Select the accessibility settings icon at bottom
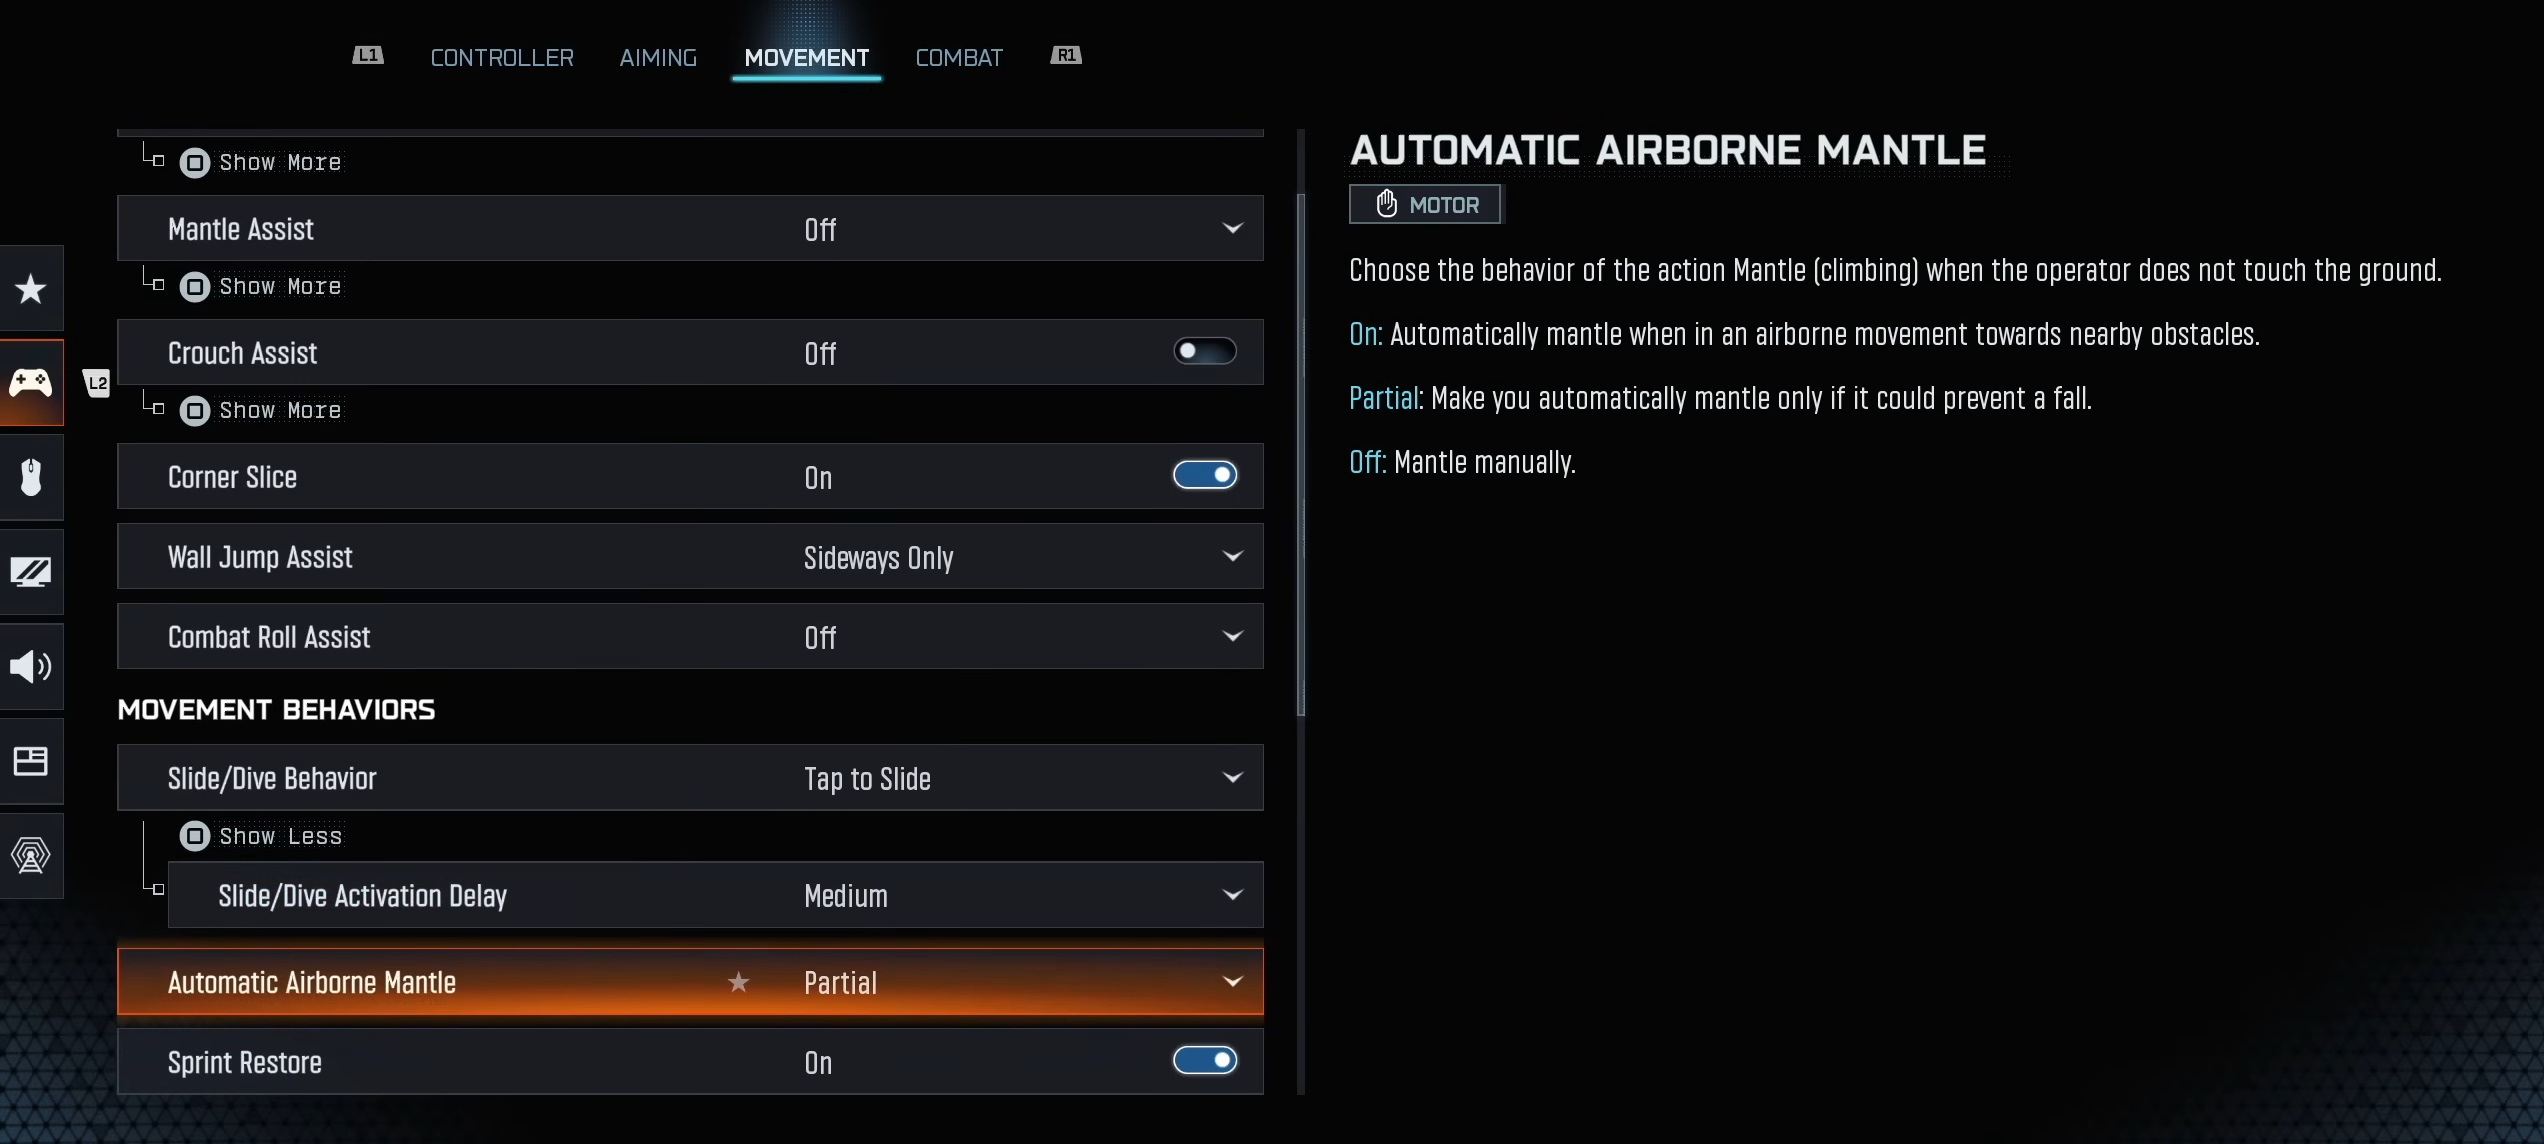 [30, 856]
